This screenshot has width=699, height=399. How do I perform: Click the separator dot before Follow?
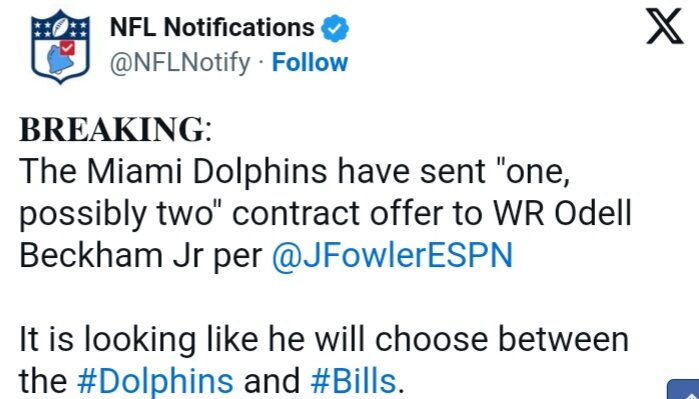tap(261, 63)
